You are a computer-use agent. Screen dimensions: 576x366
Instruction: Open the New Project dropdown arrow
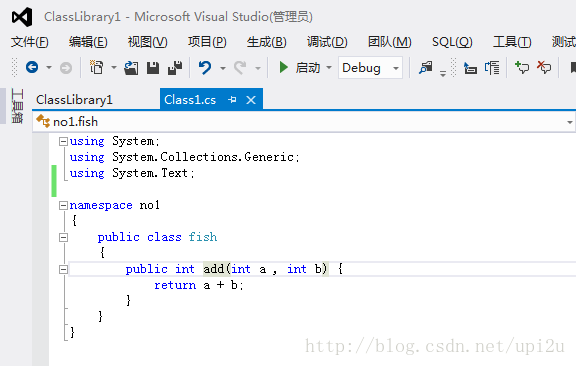pyautogui.click(x=114, y=68)
